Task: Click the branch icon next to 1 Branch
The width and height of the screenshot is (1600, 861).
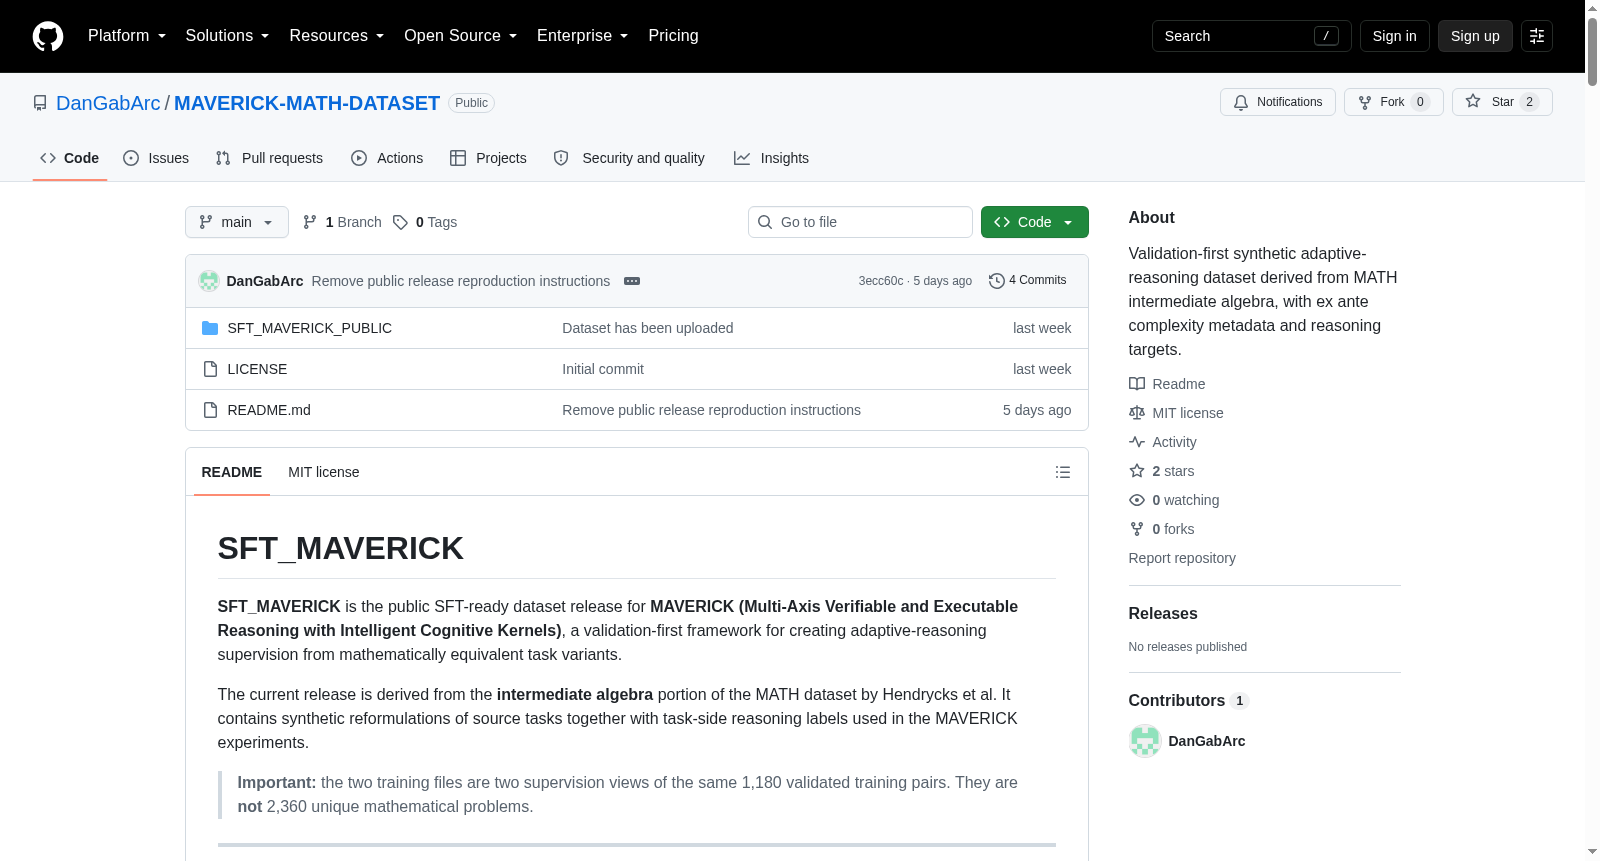Action: click(x=310, y=222)
